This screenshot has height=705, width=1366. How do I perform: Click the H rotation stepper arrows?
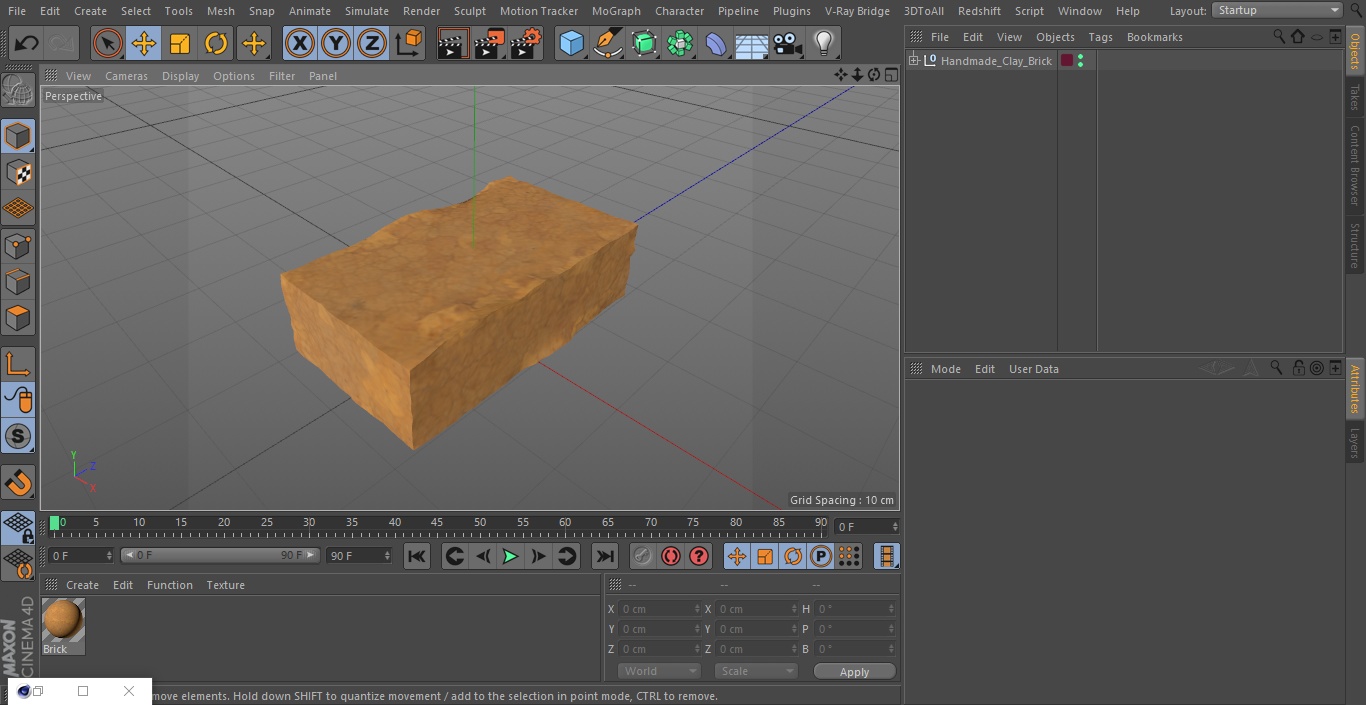(x=892, y=609)
